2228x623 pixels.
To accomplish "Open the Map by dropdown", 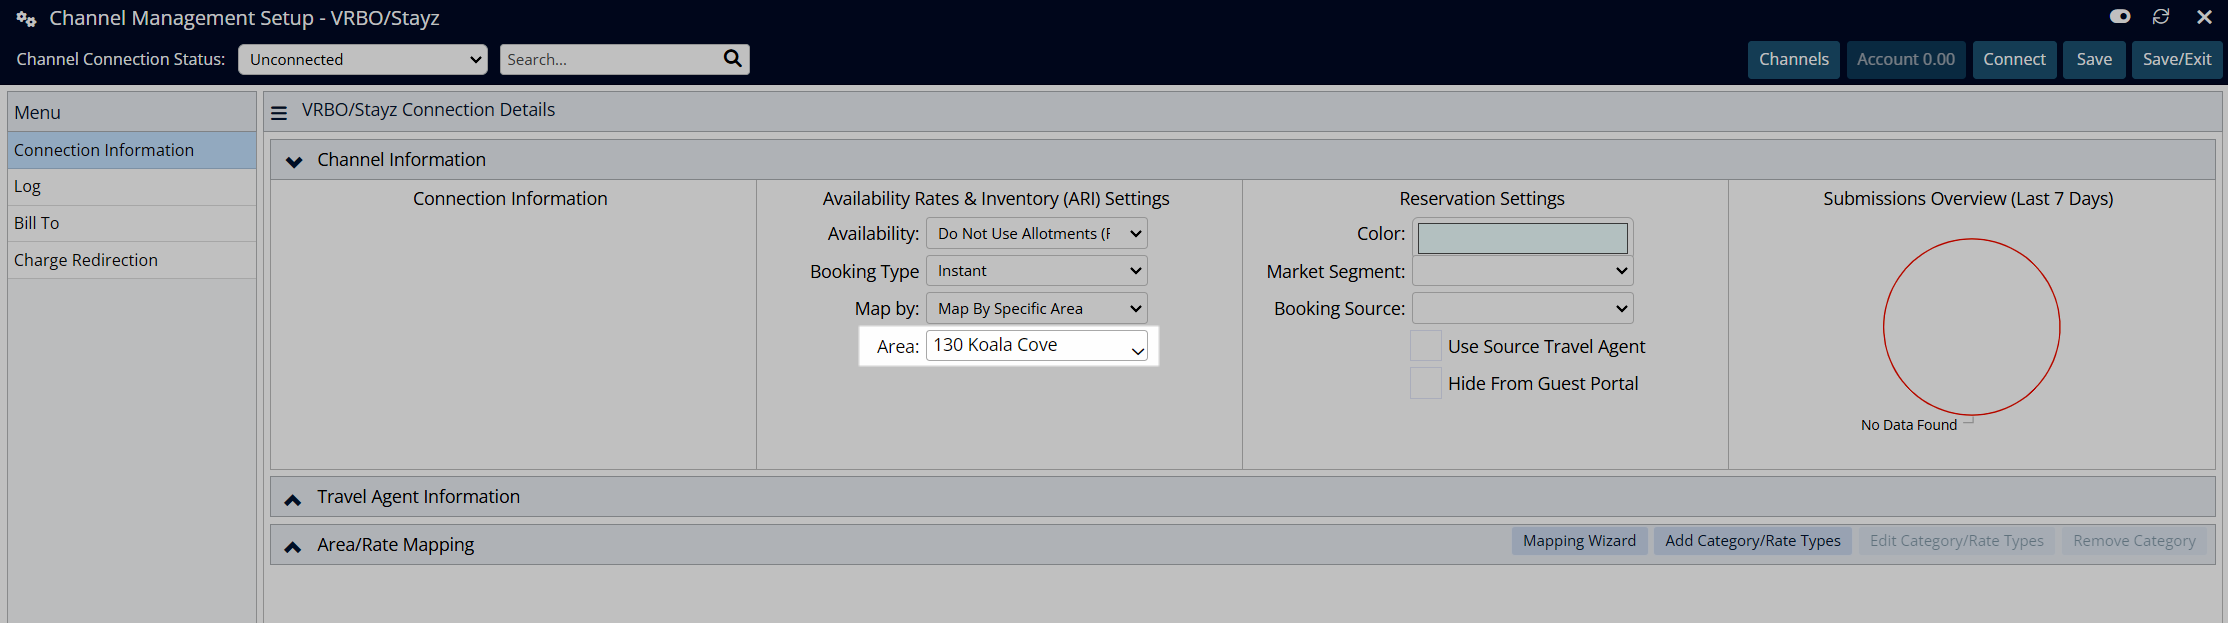I will coord(1037,308).
